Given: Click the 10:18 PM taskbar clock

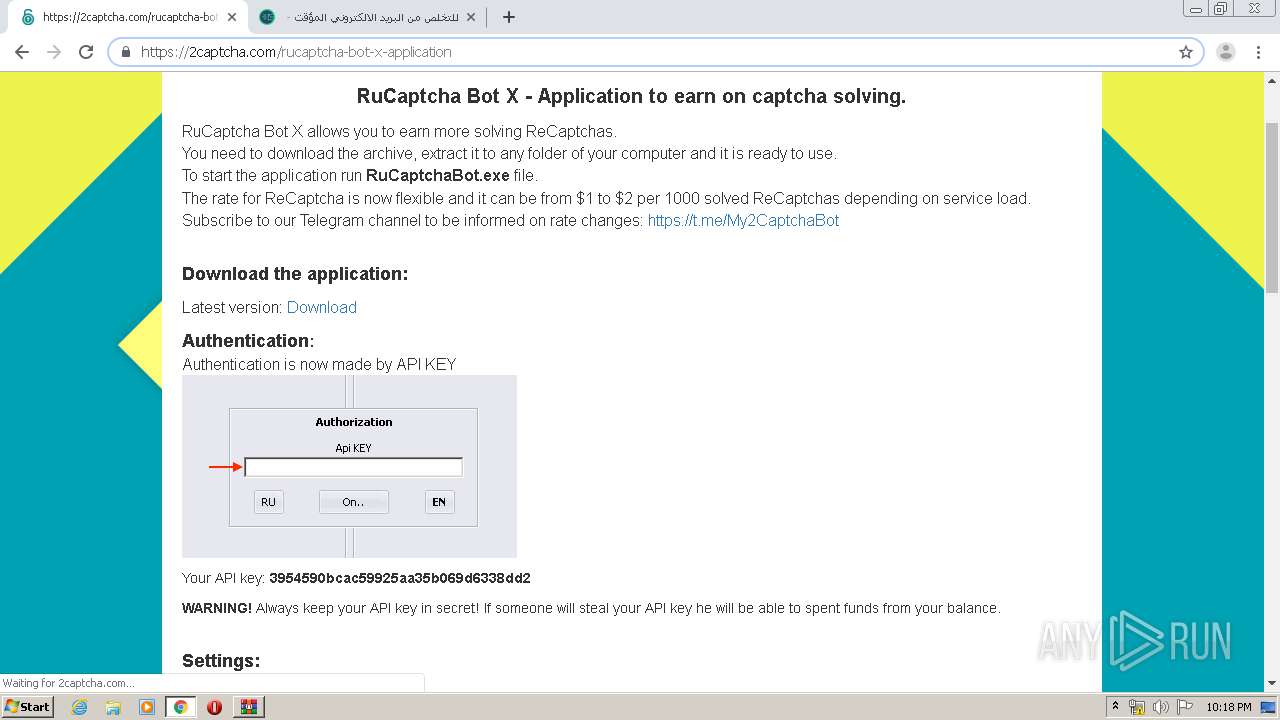Looking at the screenshot, I should [1229, 707].
